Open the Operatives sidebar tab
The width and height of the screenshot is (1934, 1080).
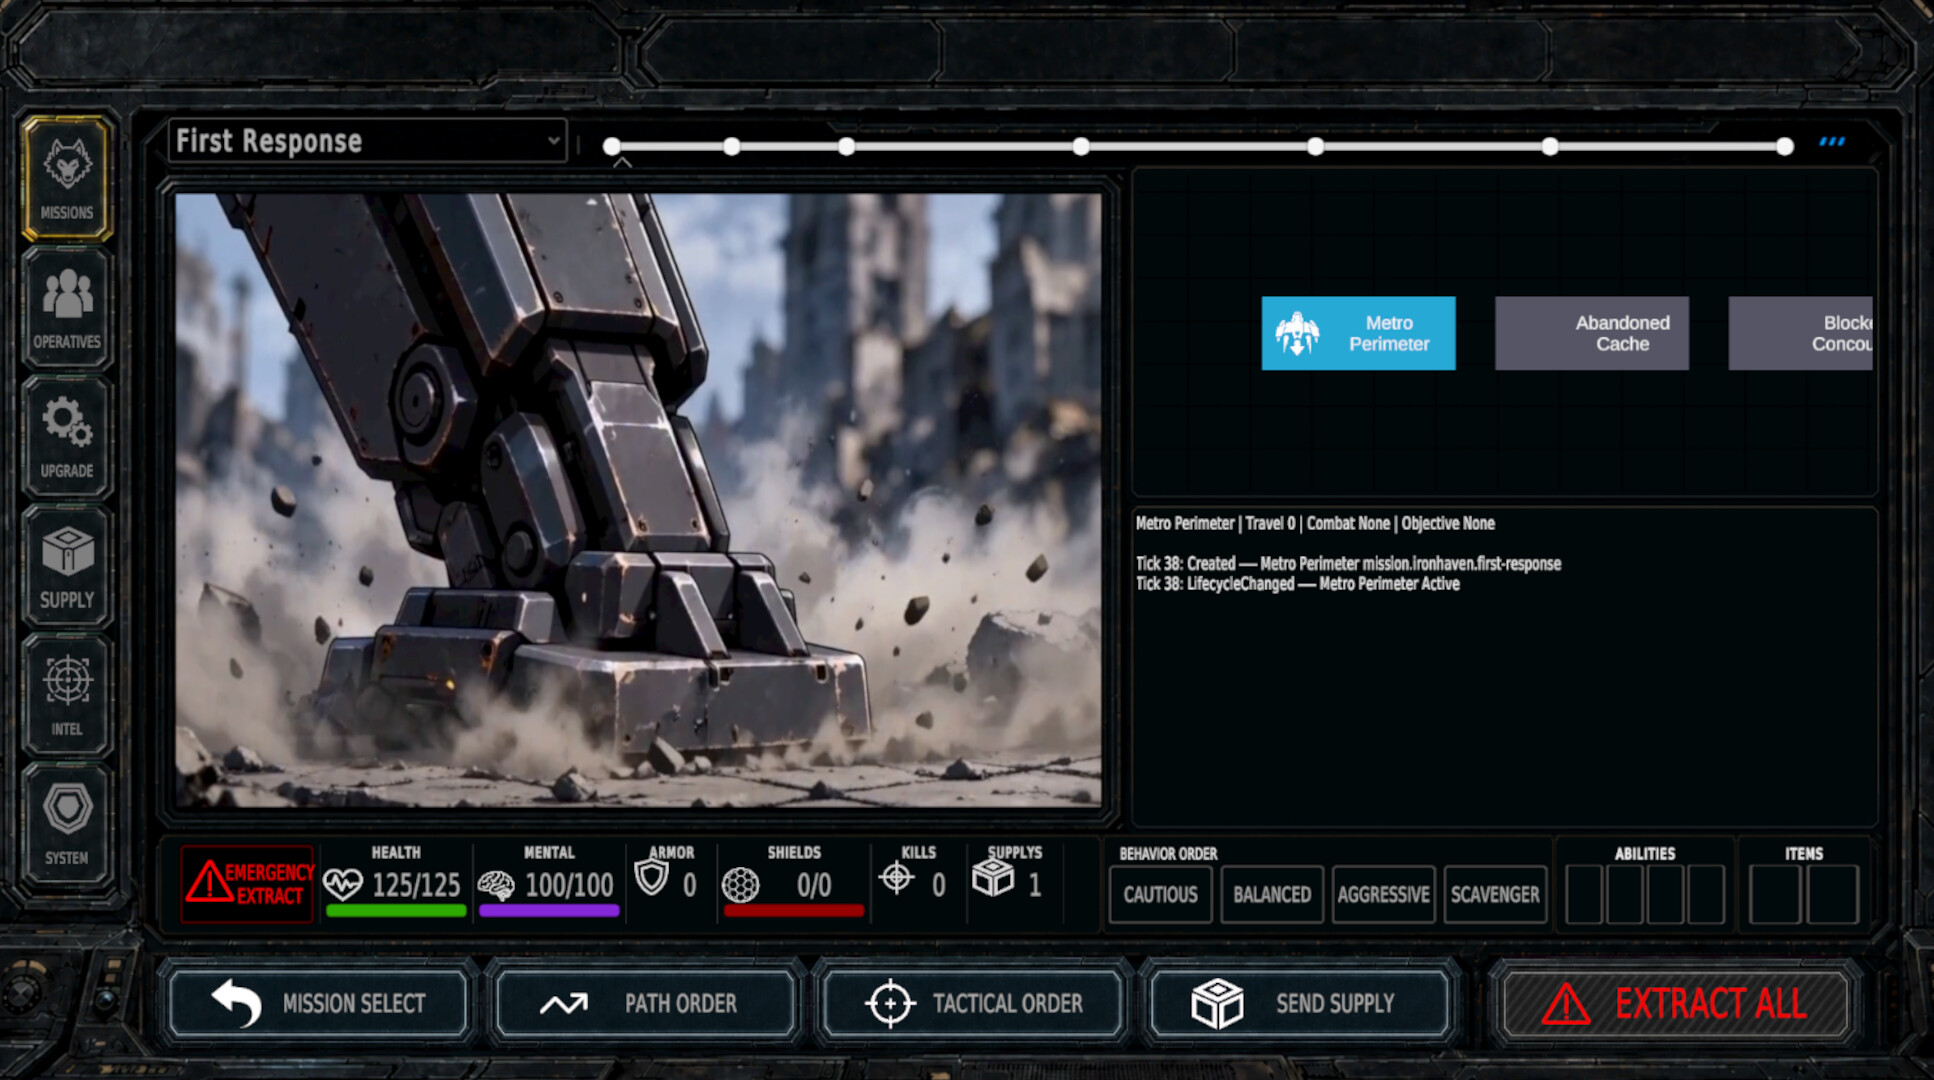pyautogui.click(x=67, y=308)
